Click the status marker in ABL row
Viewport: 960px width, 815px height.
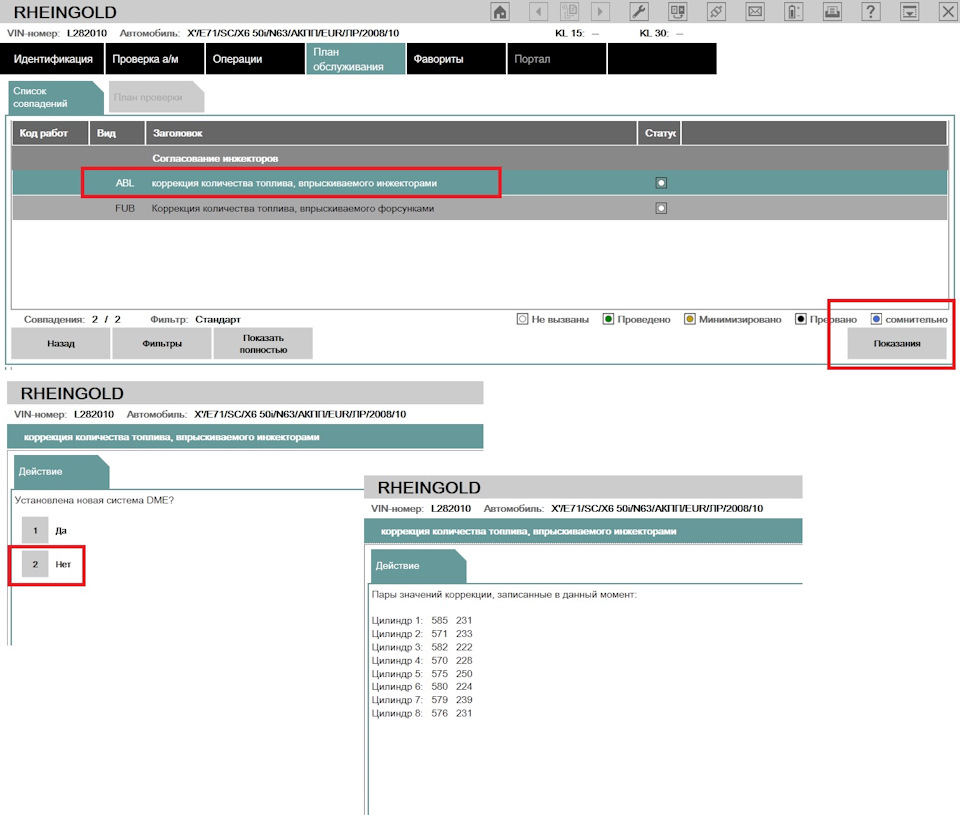(661, 183)
